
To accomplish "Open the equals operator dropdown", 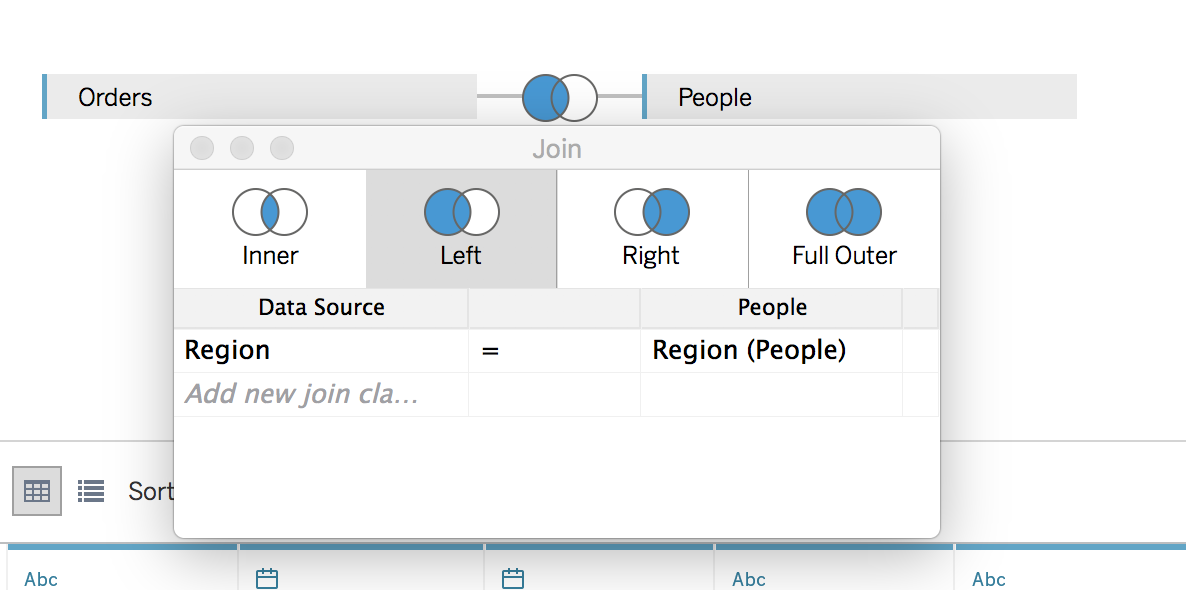I will (x=553, y=351).
